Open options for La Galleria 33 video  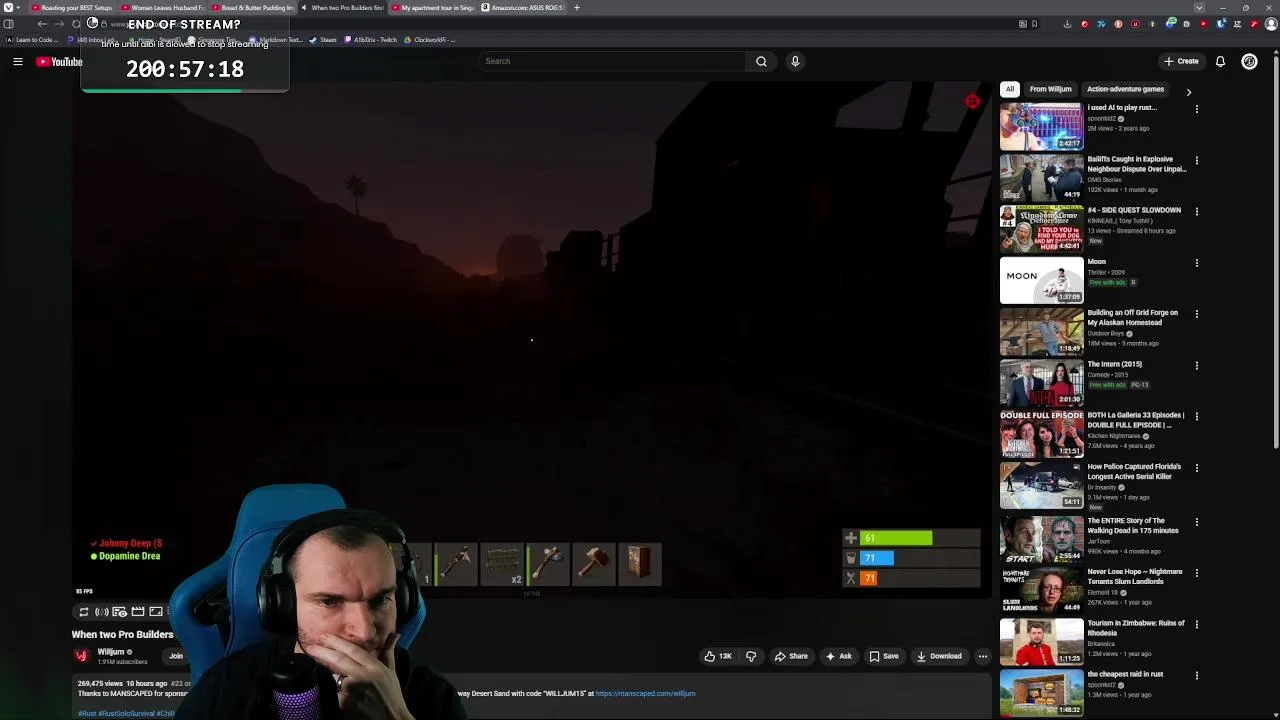tap(1197, 417)
